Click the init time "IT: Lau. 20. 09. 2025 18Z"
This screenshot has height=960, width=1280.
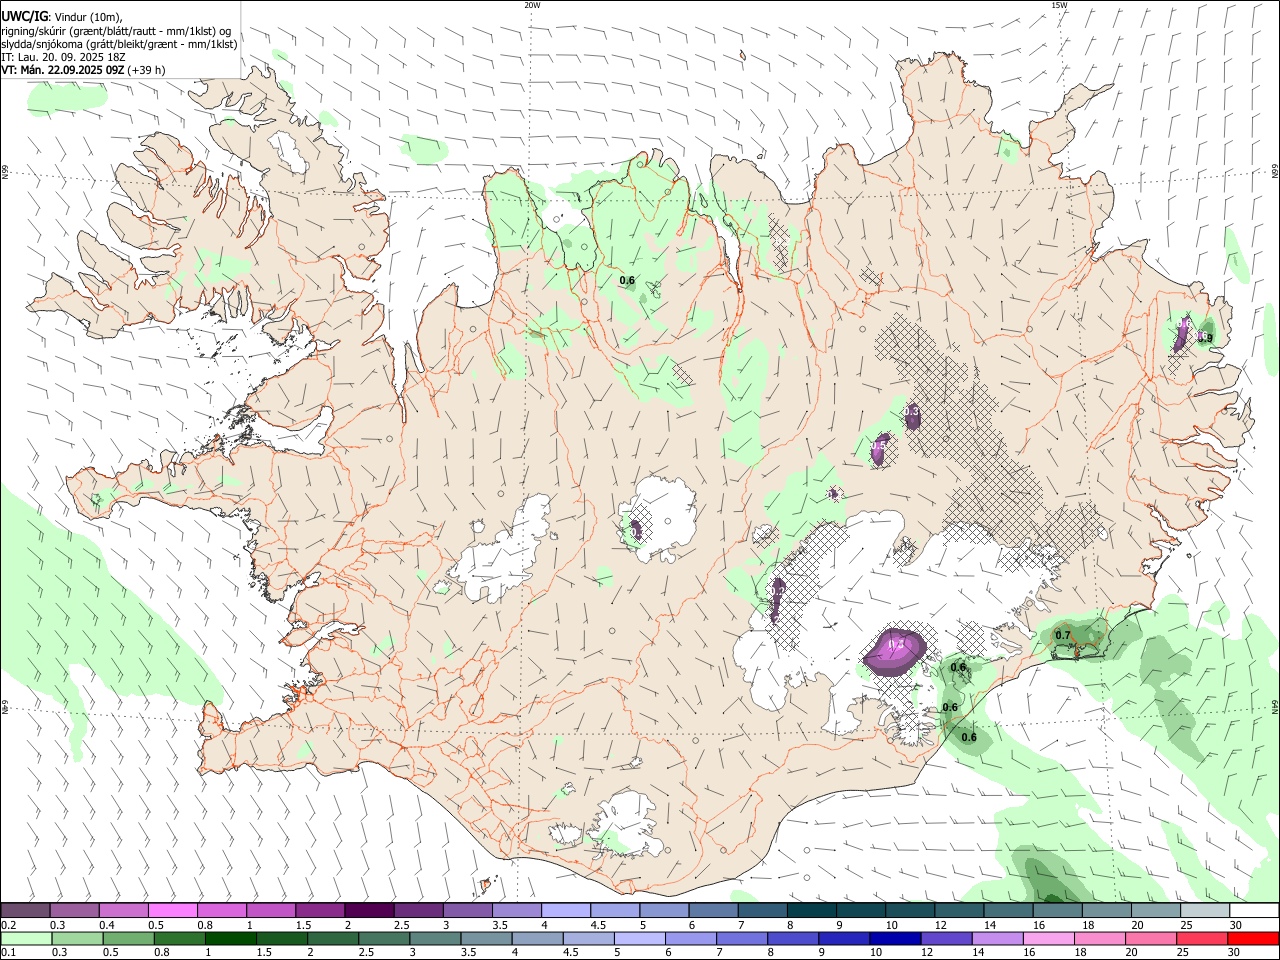(x=64, y=57)
